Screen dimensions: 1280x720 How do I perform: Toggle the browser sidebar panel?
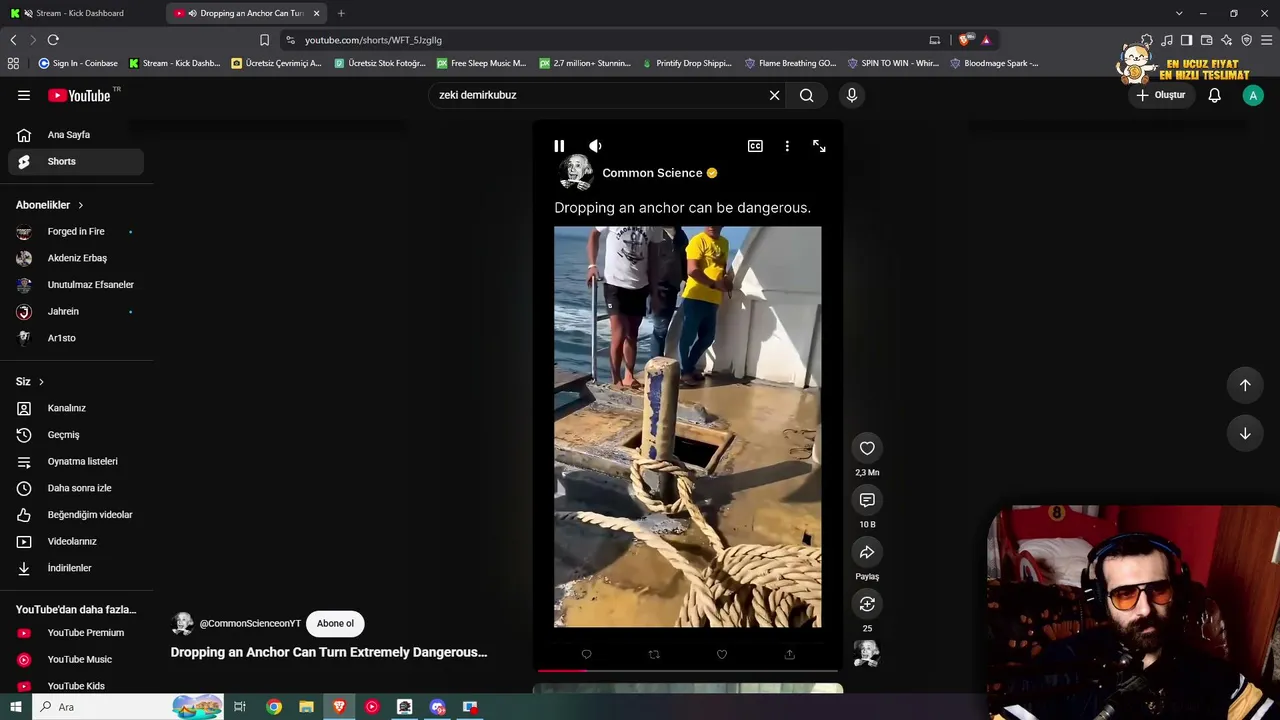[x=1186, y=40]
